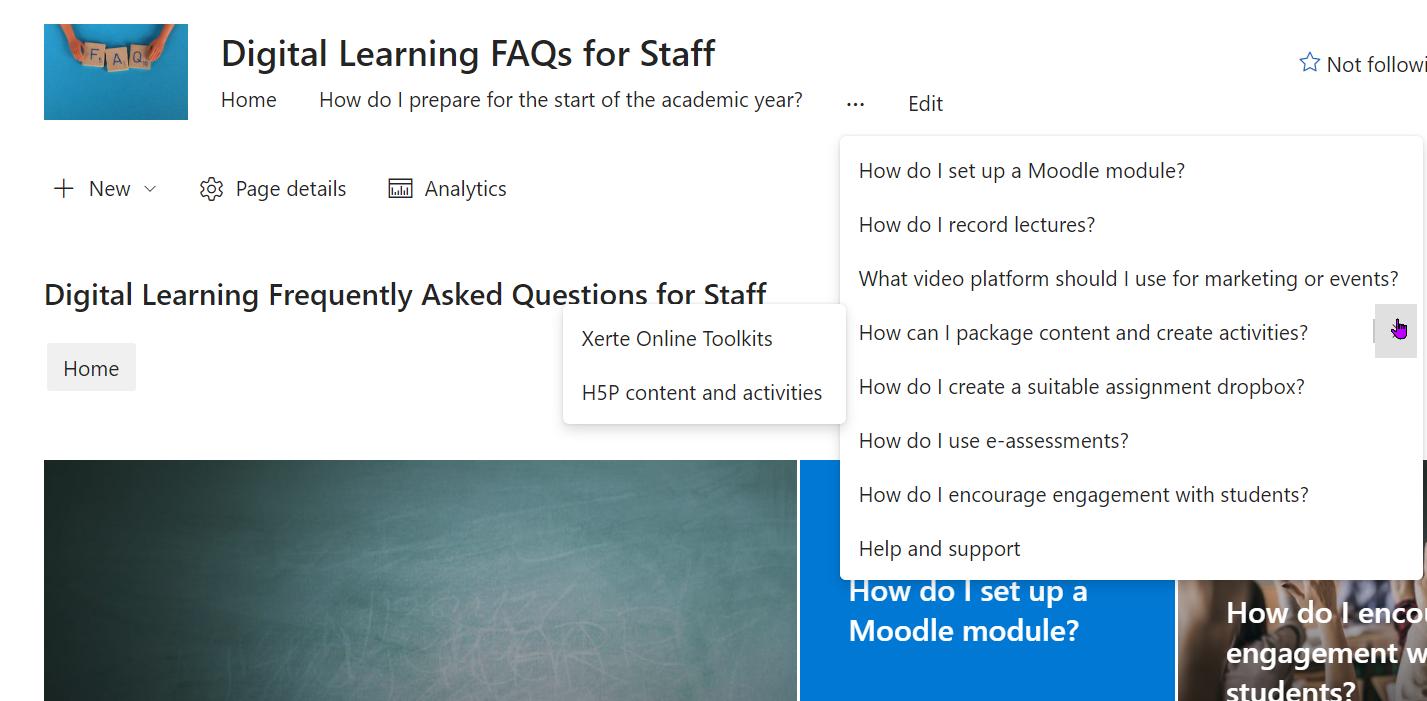Expand the New dropdown chevron
This screenshot has height=701, width=1427.
click(x=151, y=189)
